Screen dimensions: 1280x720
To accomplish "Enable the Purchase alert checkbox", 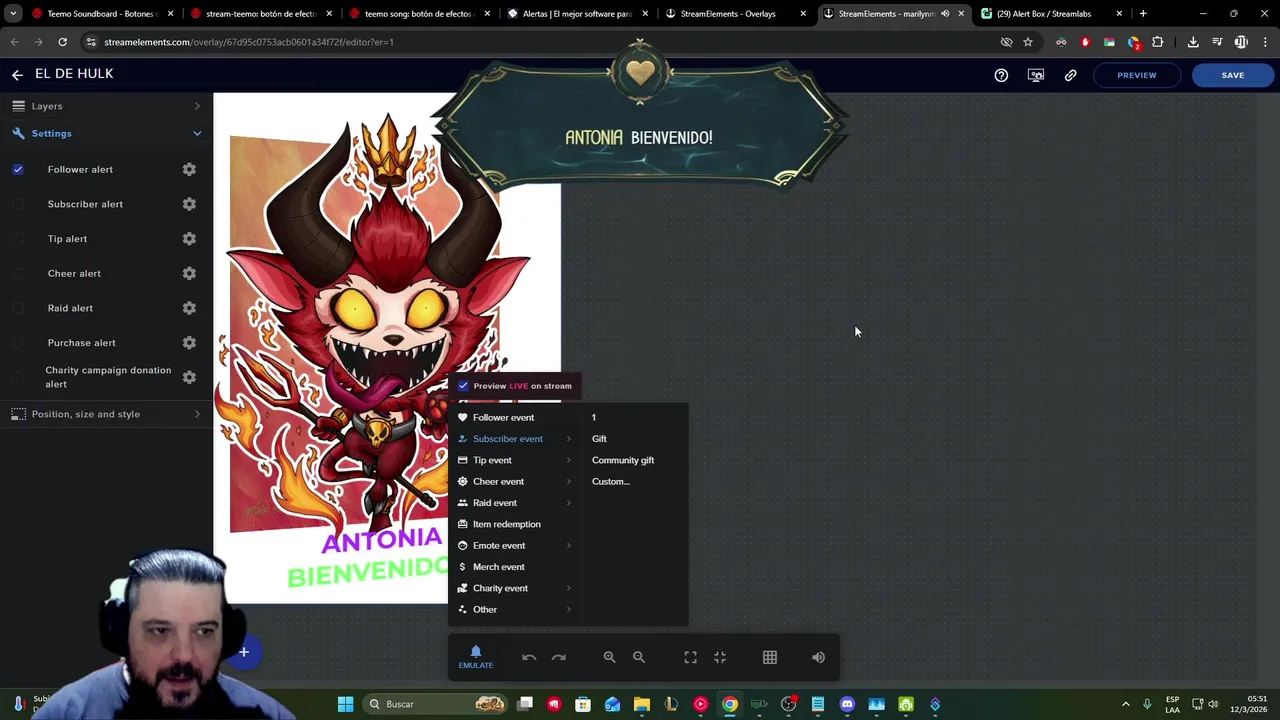I will 18,343.
